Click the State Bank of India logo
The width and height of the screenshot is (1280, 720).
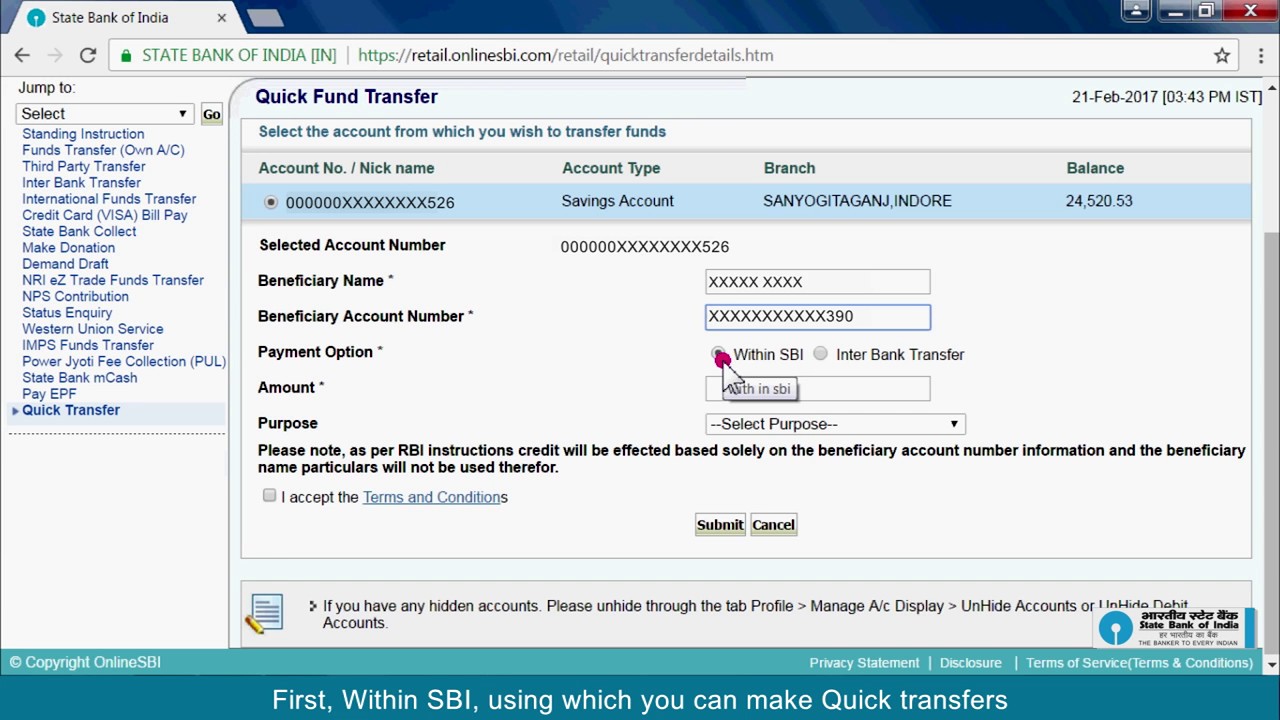click(1172, 628)
